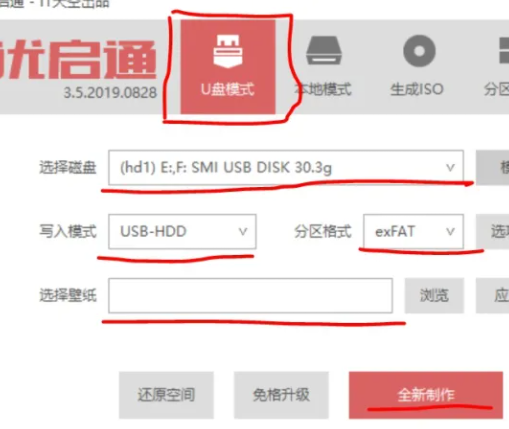Open the 写入模式 USB-HDD dropdown
This screenshot has height=429, width=509.
click(x=182, y=232)
